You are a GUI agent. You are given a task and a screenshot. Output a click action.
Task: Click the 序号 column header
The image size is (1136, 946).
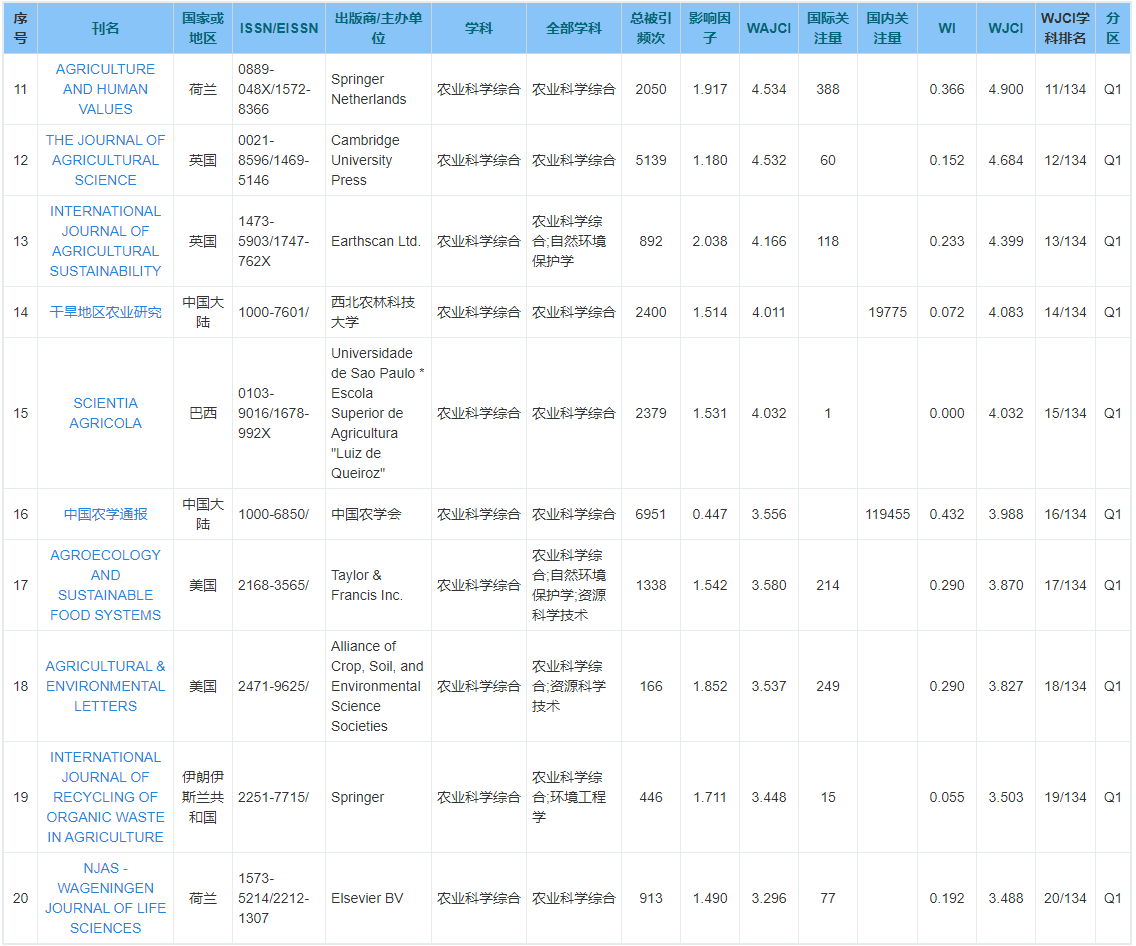click(20, 28)
